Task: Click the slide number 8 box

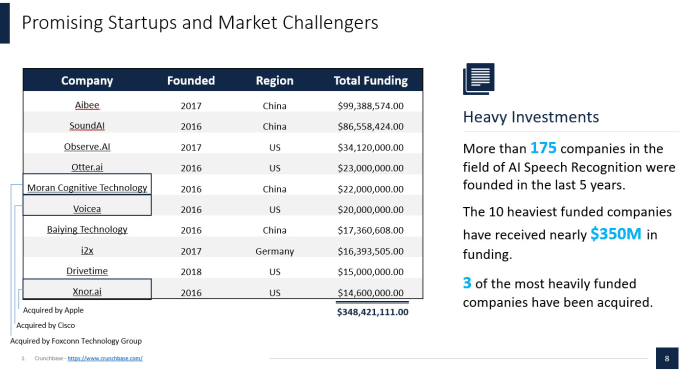Action: [x=667, y=358]
